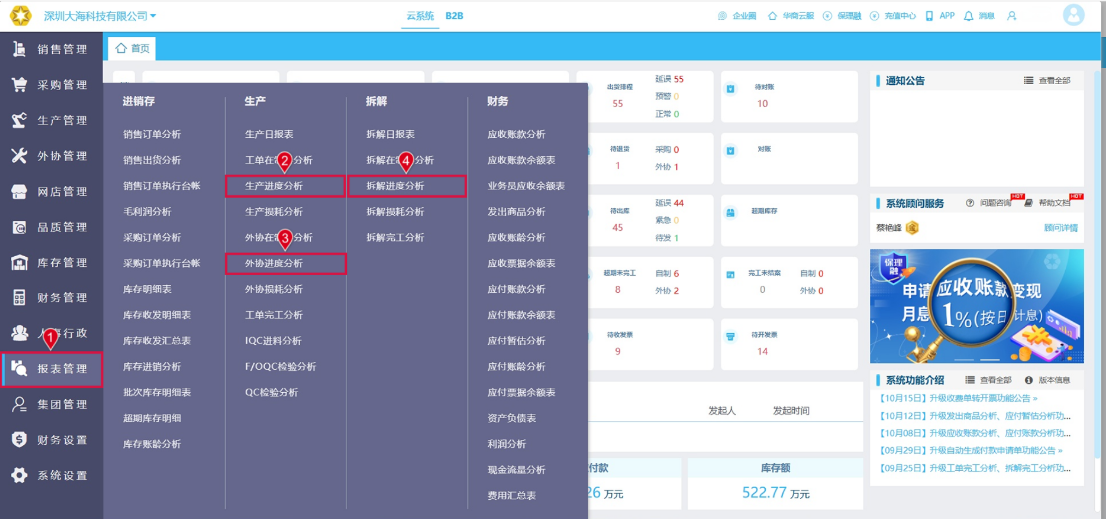The height and width of the screenshot is (519, 1110).
Task: Open 销售管理 sidebar module
Action: (x=51, y=50)
